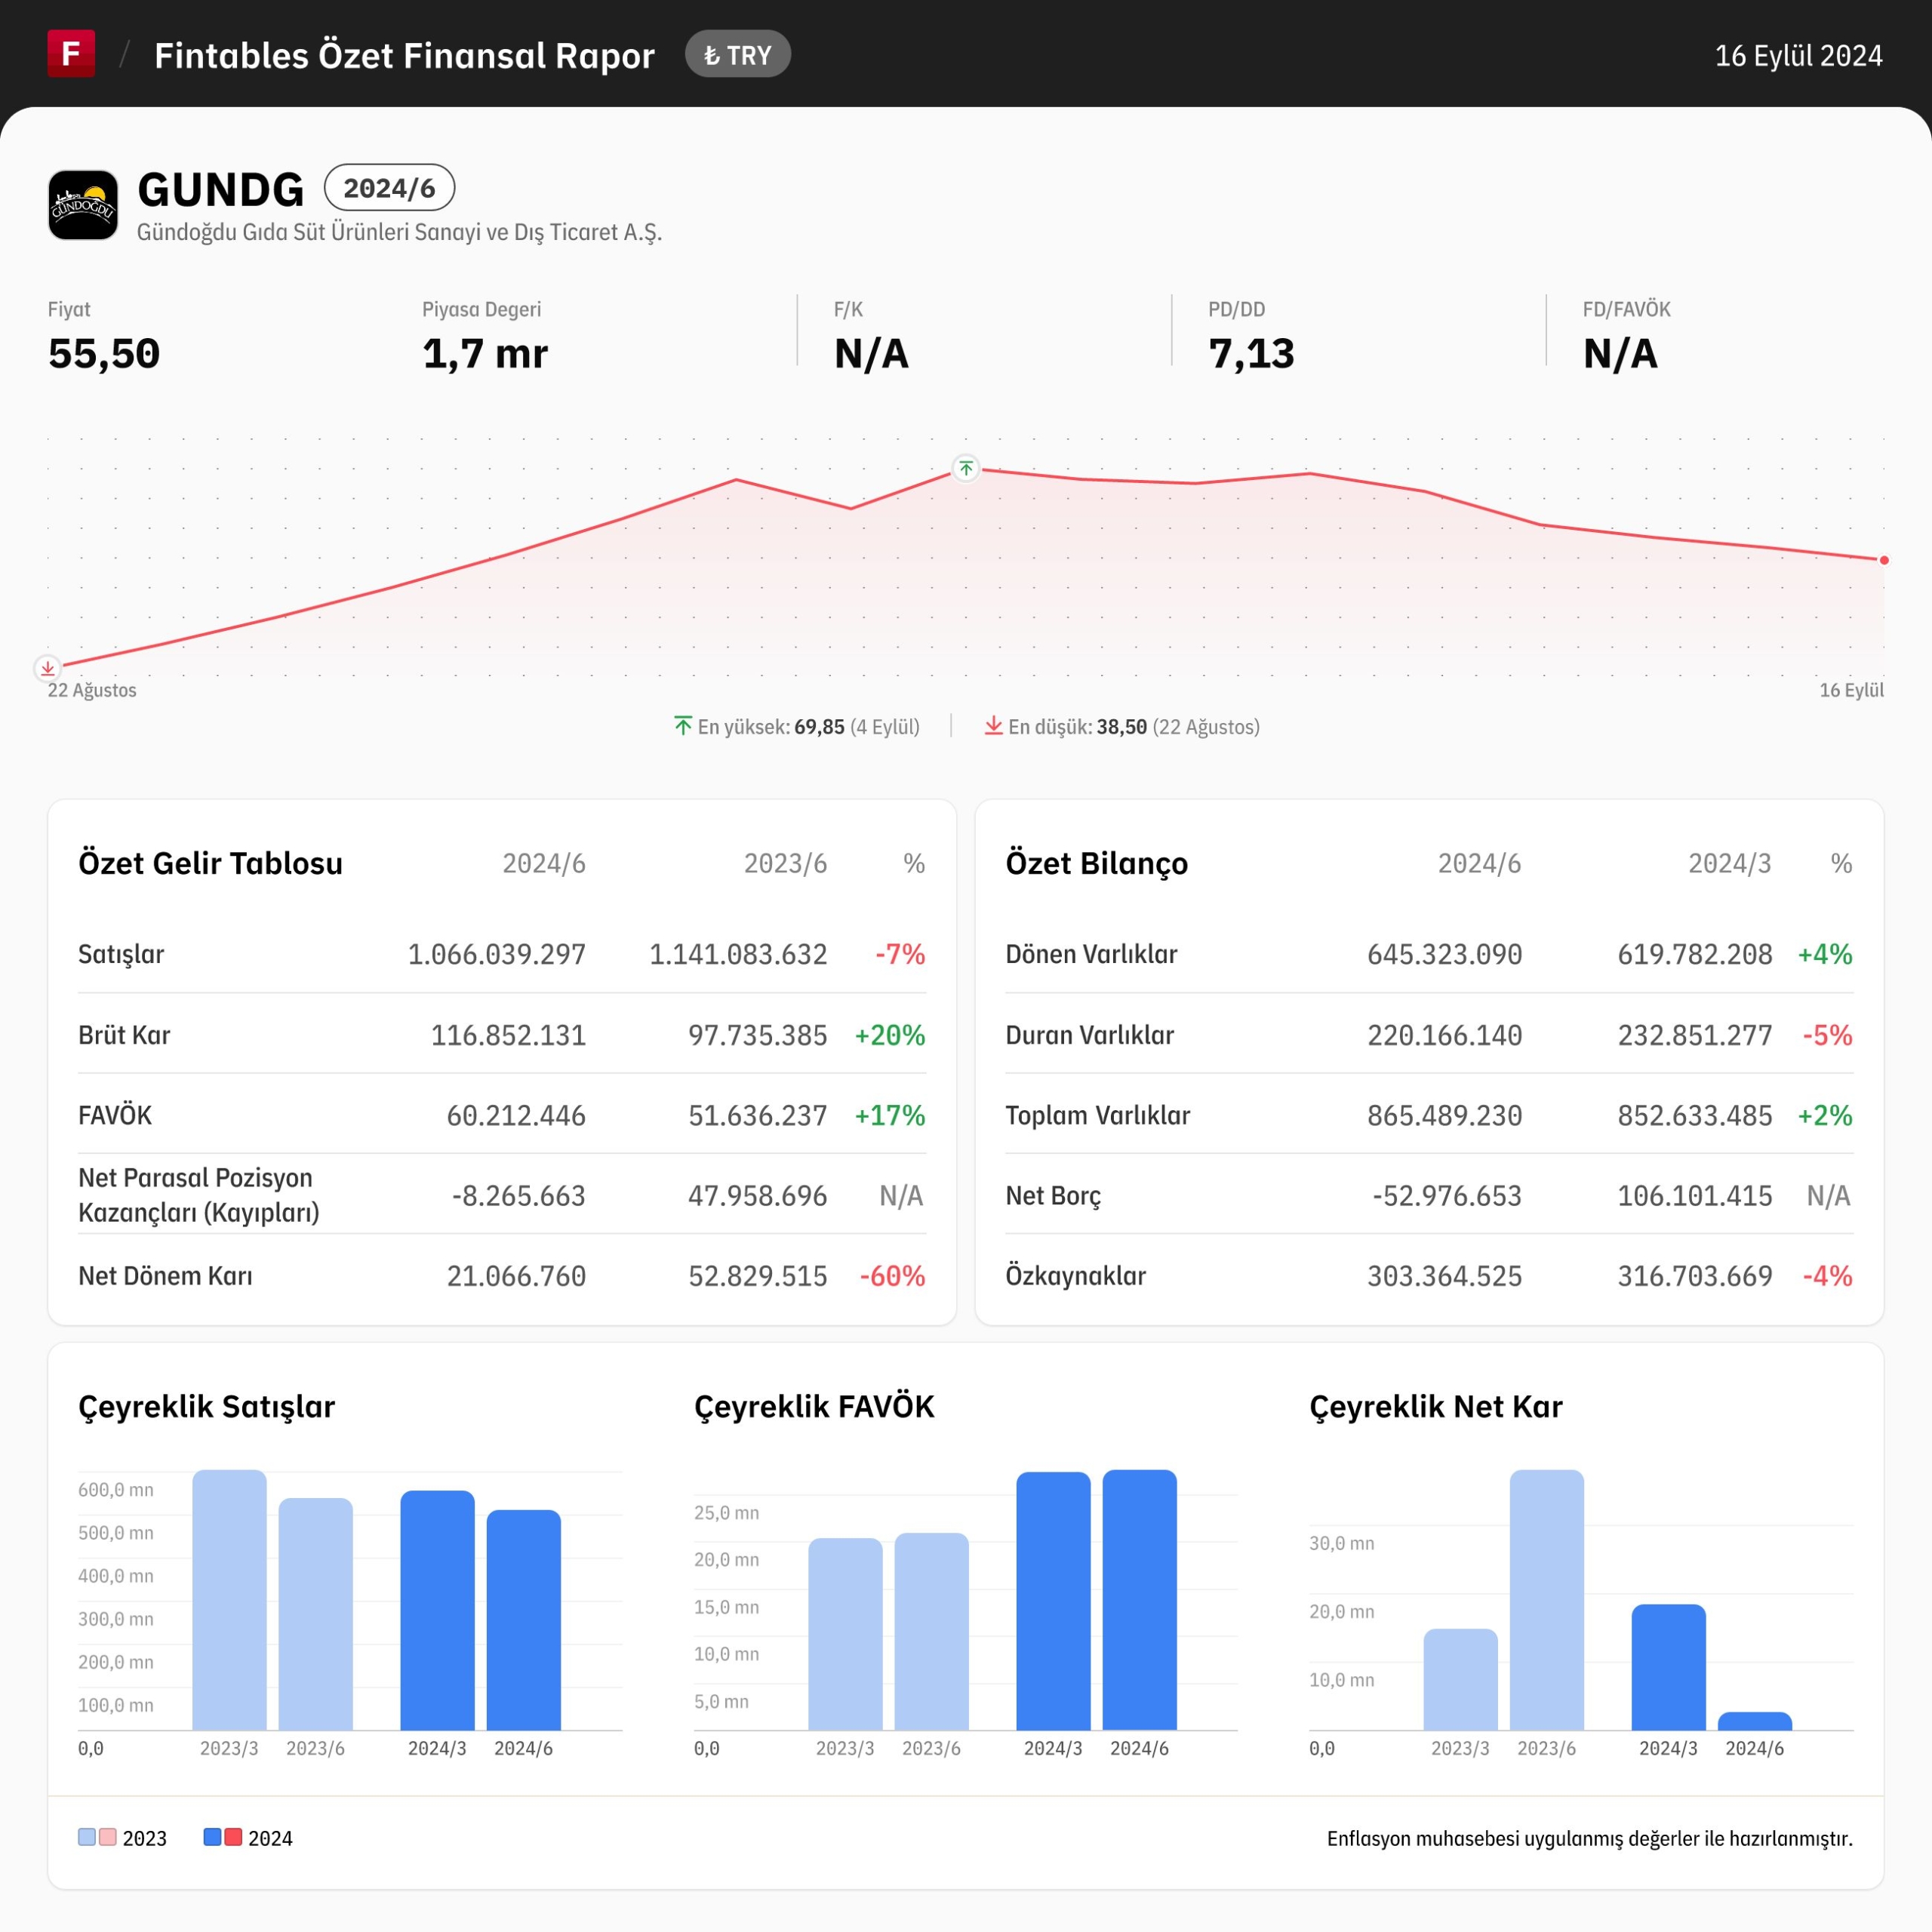Image resolution: width=1932 pixels, height=1932 pixels.
Task: Click the 2023/3 bar in Çeyreklik Satışlar
Action: (x=229, y=1600)
